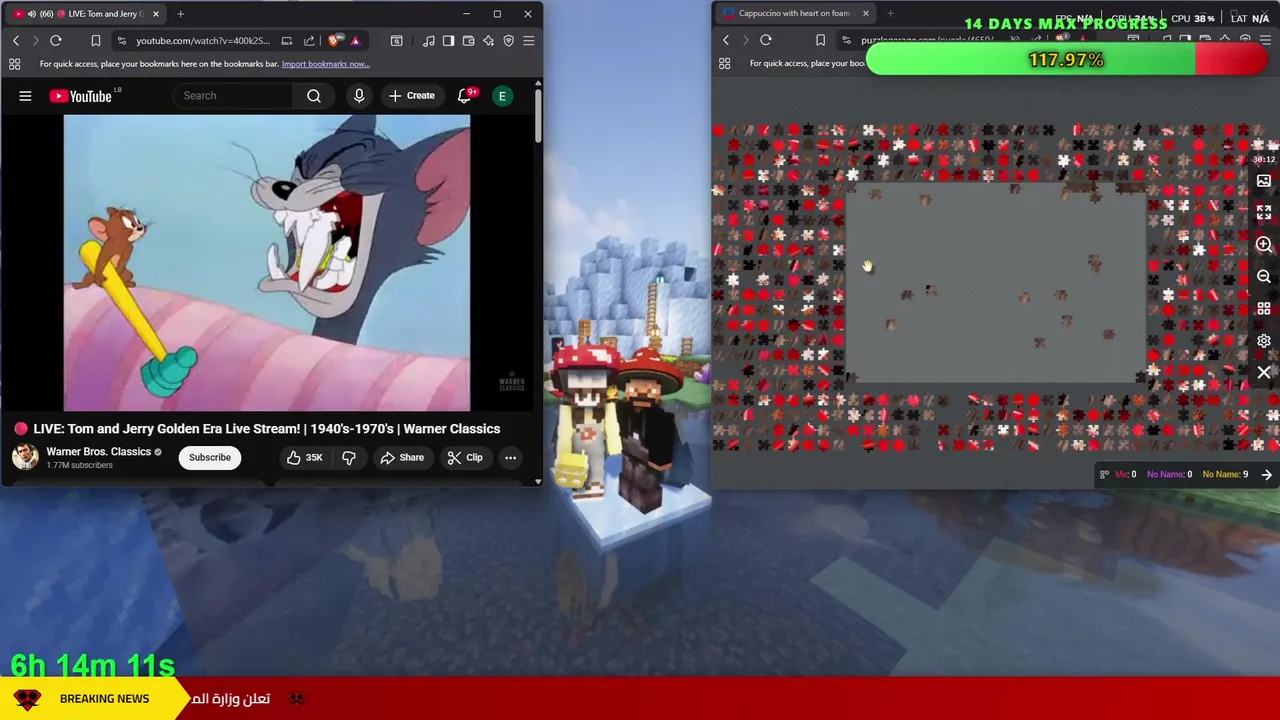This screenshot has width=1280, height=720.
Task: Close the Cappuccino with heart on foam tab
Action: click(x=865, y=14)
